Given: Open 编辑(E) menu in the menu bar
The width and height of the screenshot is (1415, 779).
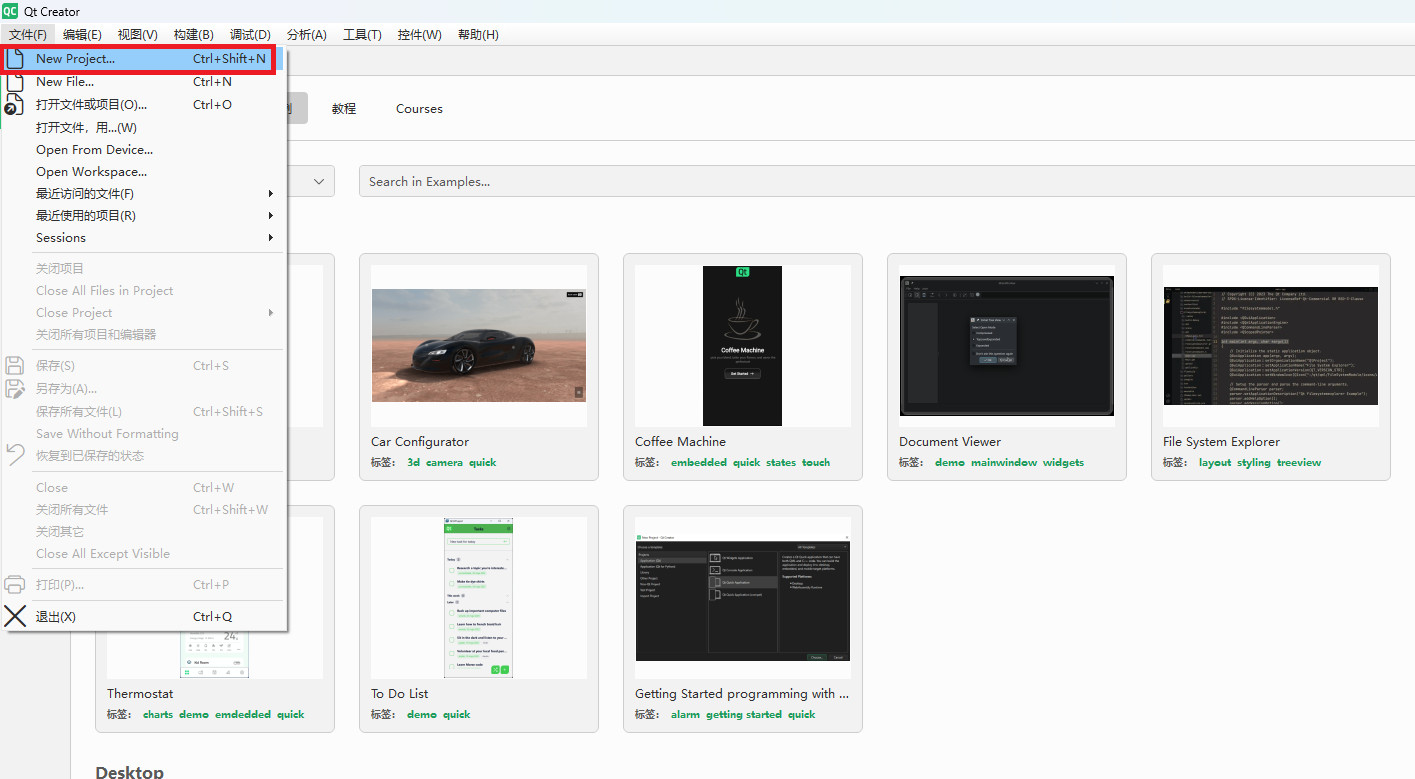Looking at the screenshot, I should click(x=82, y=35).
